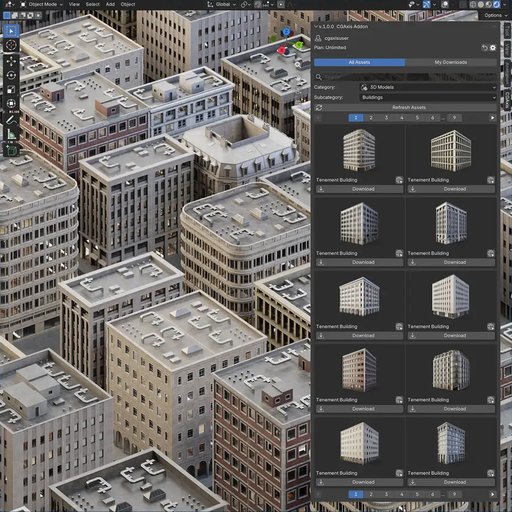Open the Add menu
The image size is (512, 512).
110,4
